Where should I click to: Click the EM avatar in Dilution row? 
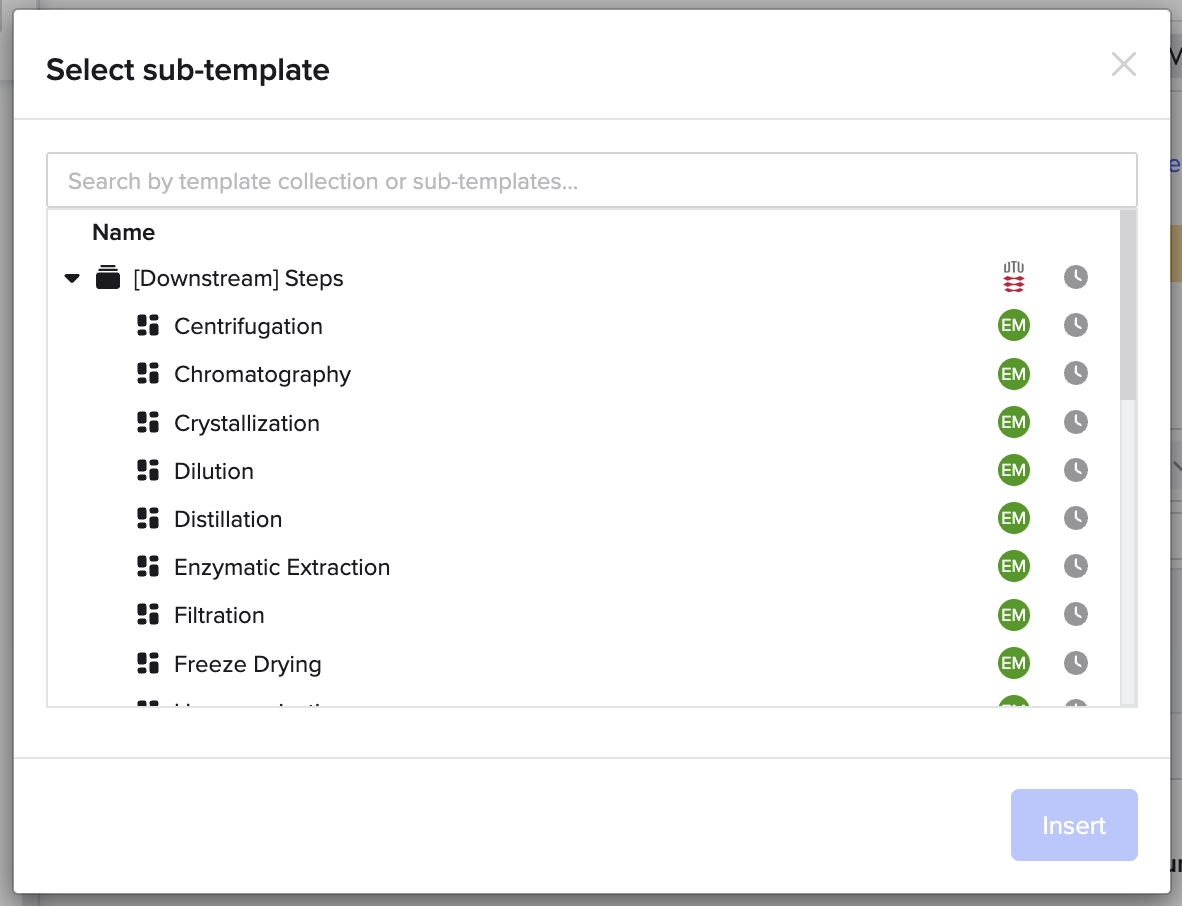(x=1014, y=470)
